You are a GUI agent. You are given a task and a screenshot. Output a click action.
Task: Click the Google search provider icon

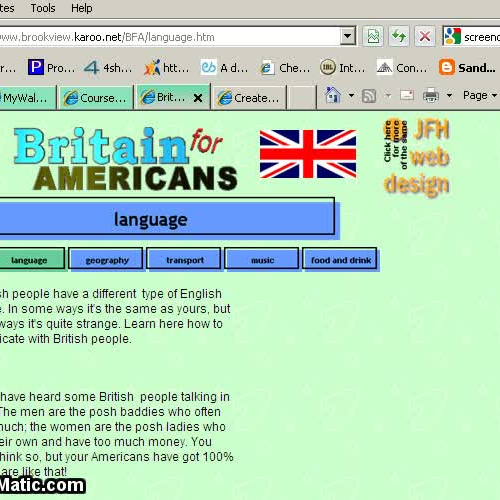[453, 36]
